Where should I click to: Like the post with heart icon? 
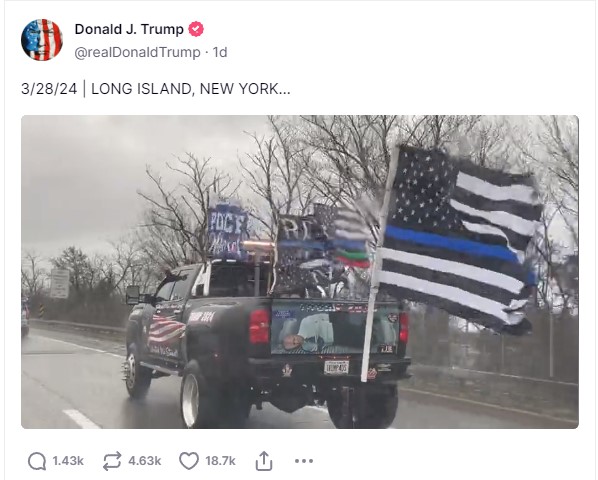pyautogui.click(x=189, y=461)
